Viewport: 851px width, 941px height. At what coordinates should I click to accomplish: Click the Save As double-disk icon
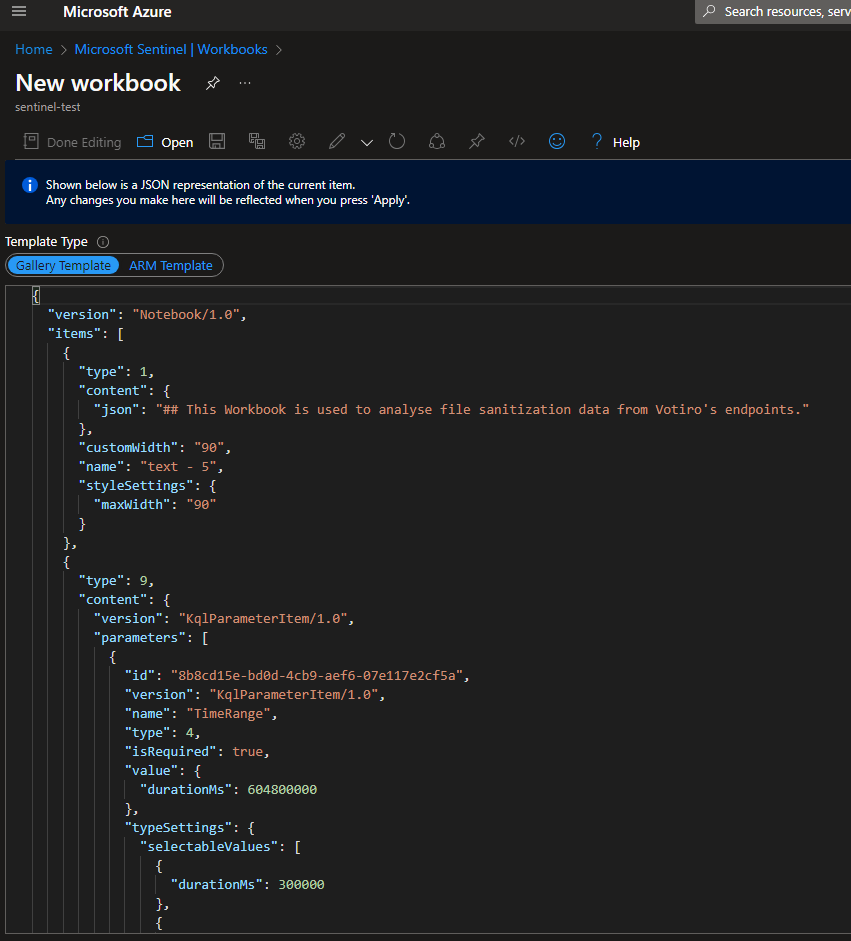click(x=257, y=142)
